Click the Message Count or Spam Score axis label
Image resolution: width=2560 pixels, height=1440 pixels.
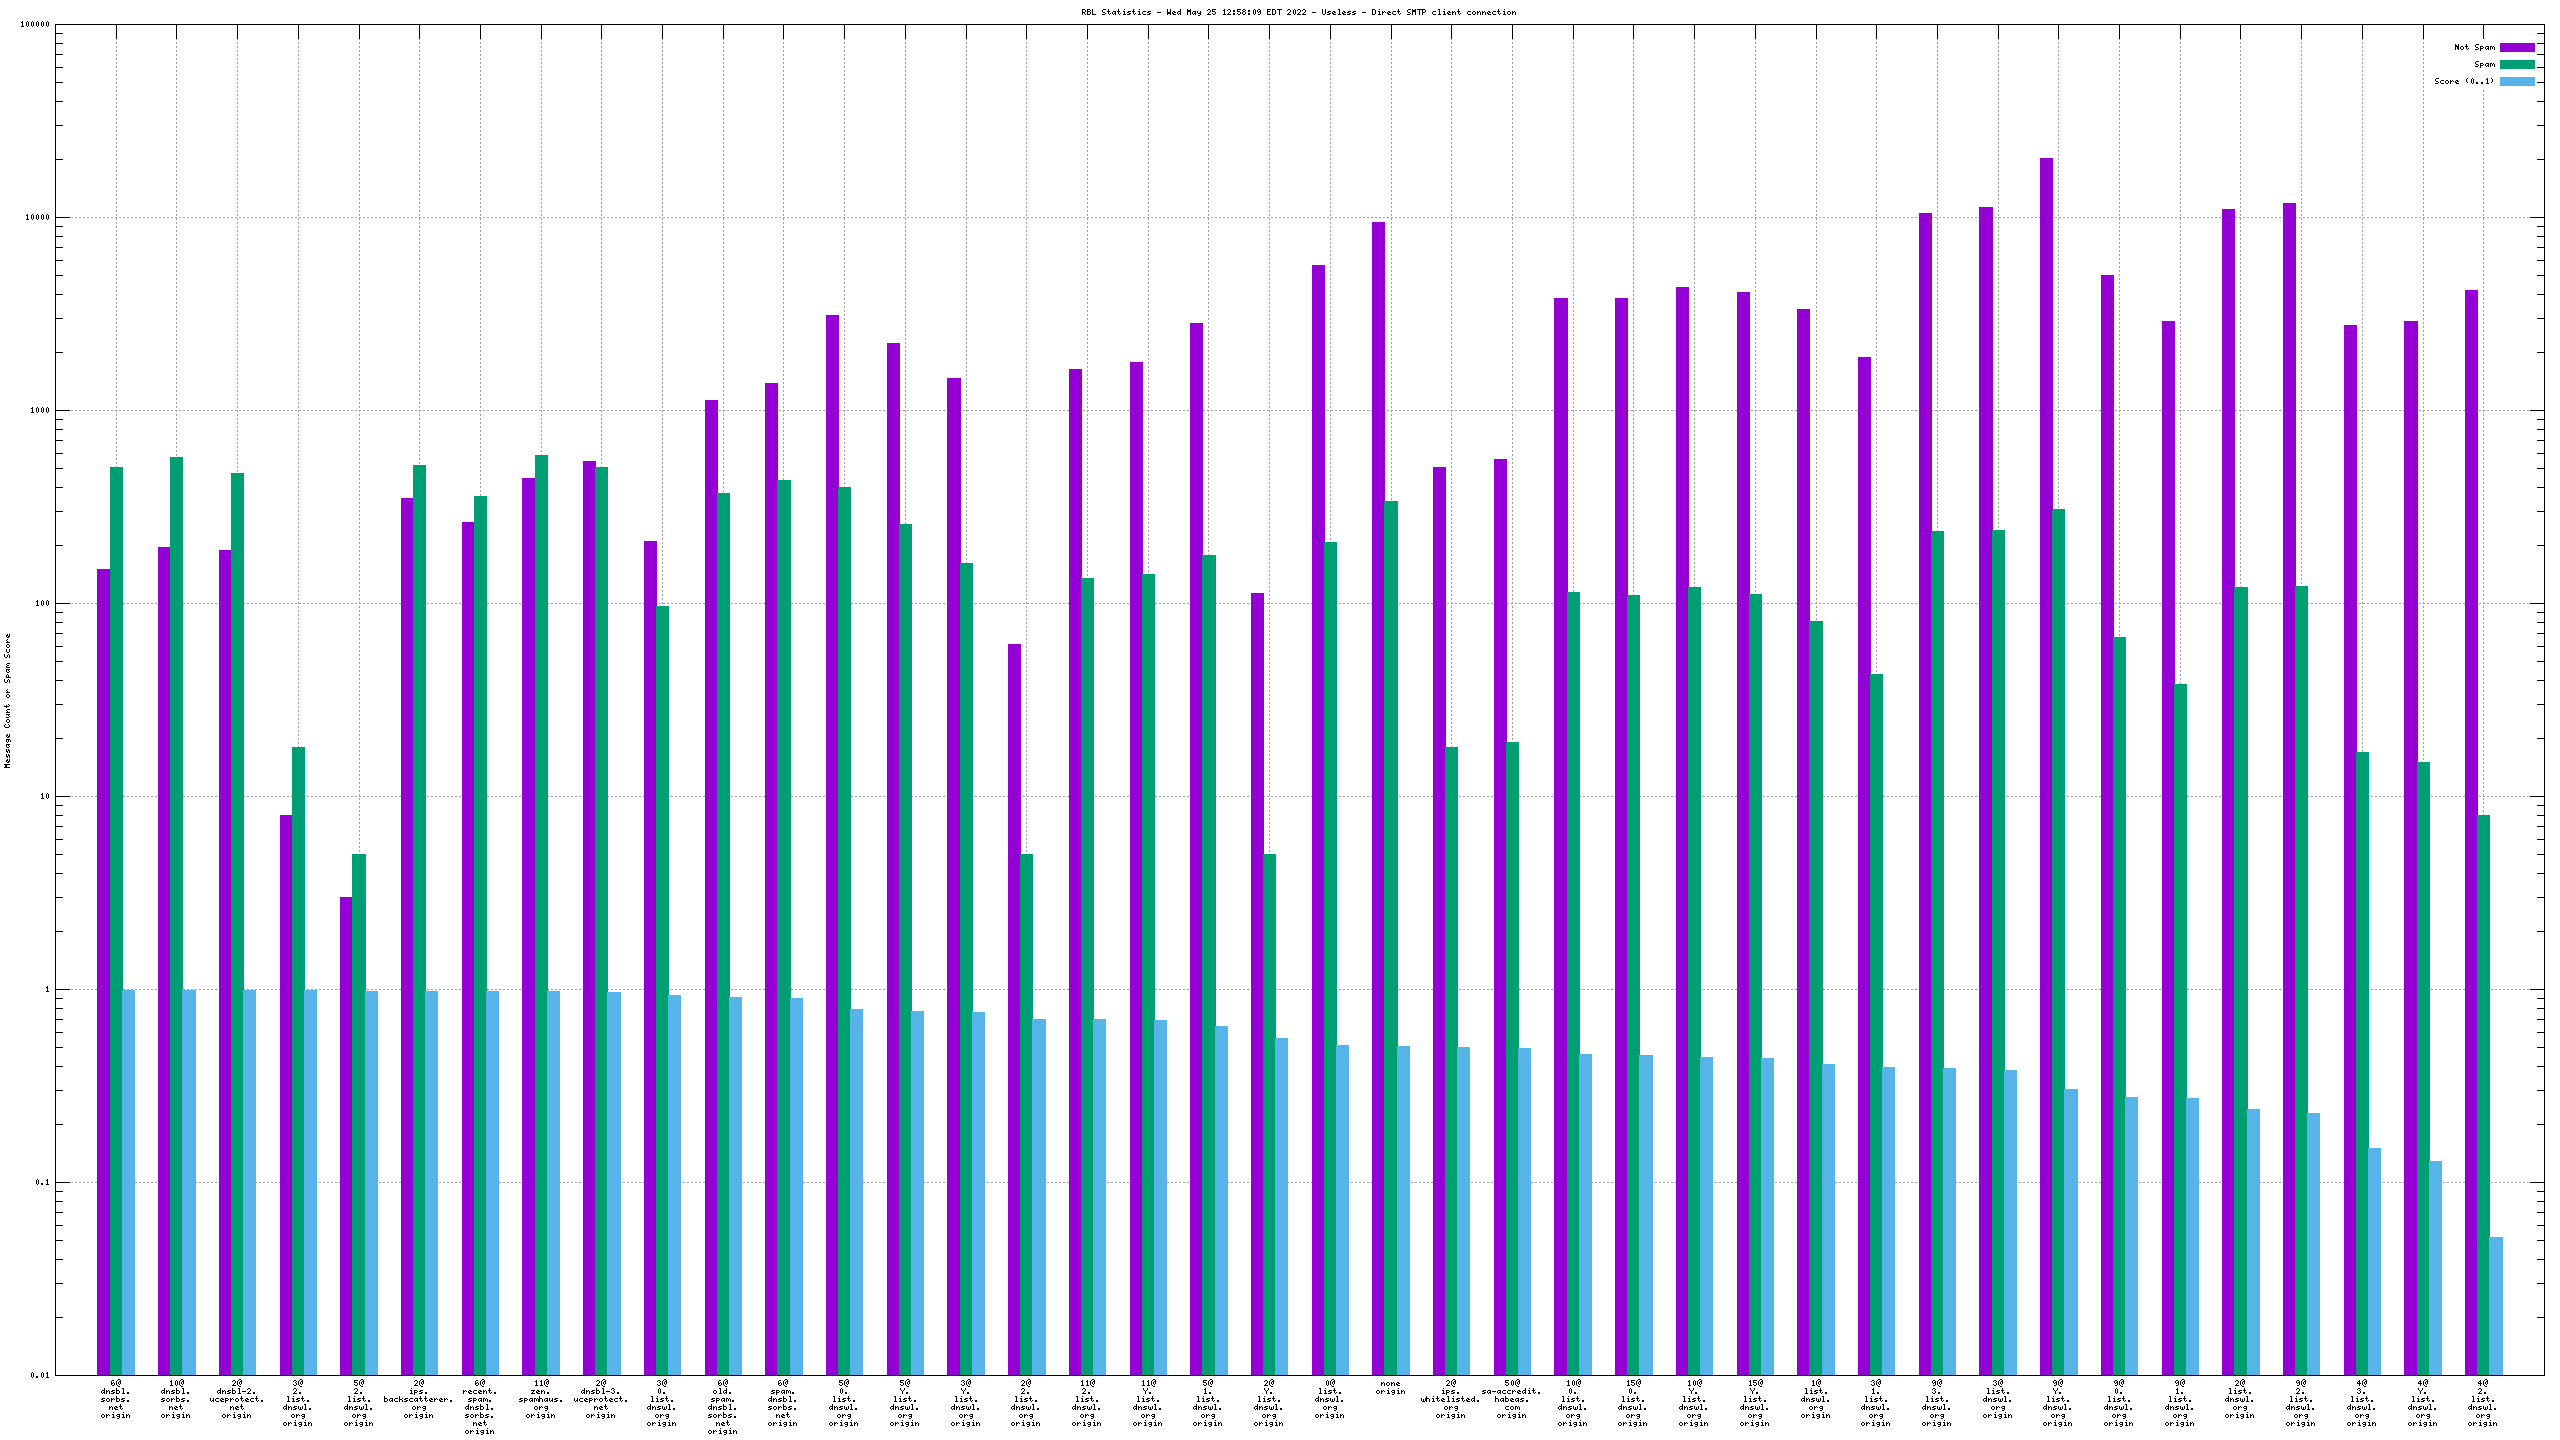point(8,700)
